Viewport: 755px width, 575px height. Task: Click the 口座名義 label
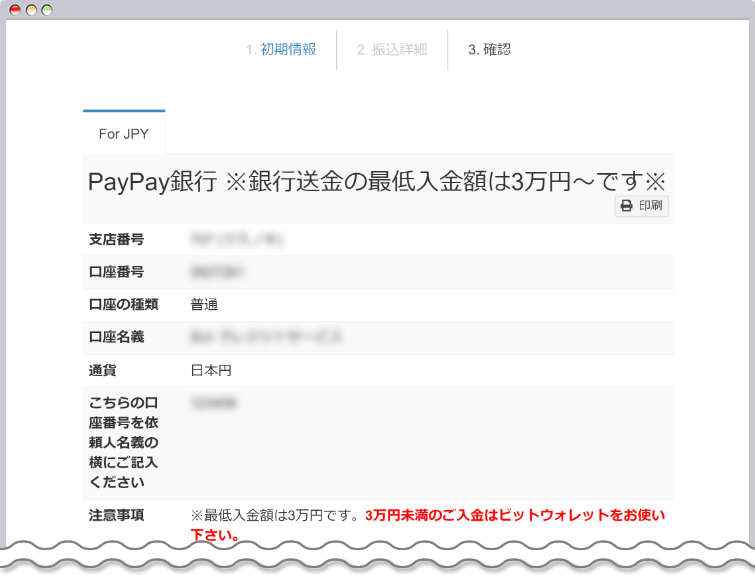point(117,337)
